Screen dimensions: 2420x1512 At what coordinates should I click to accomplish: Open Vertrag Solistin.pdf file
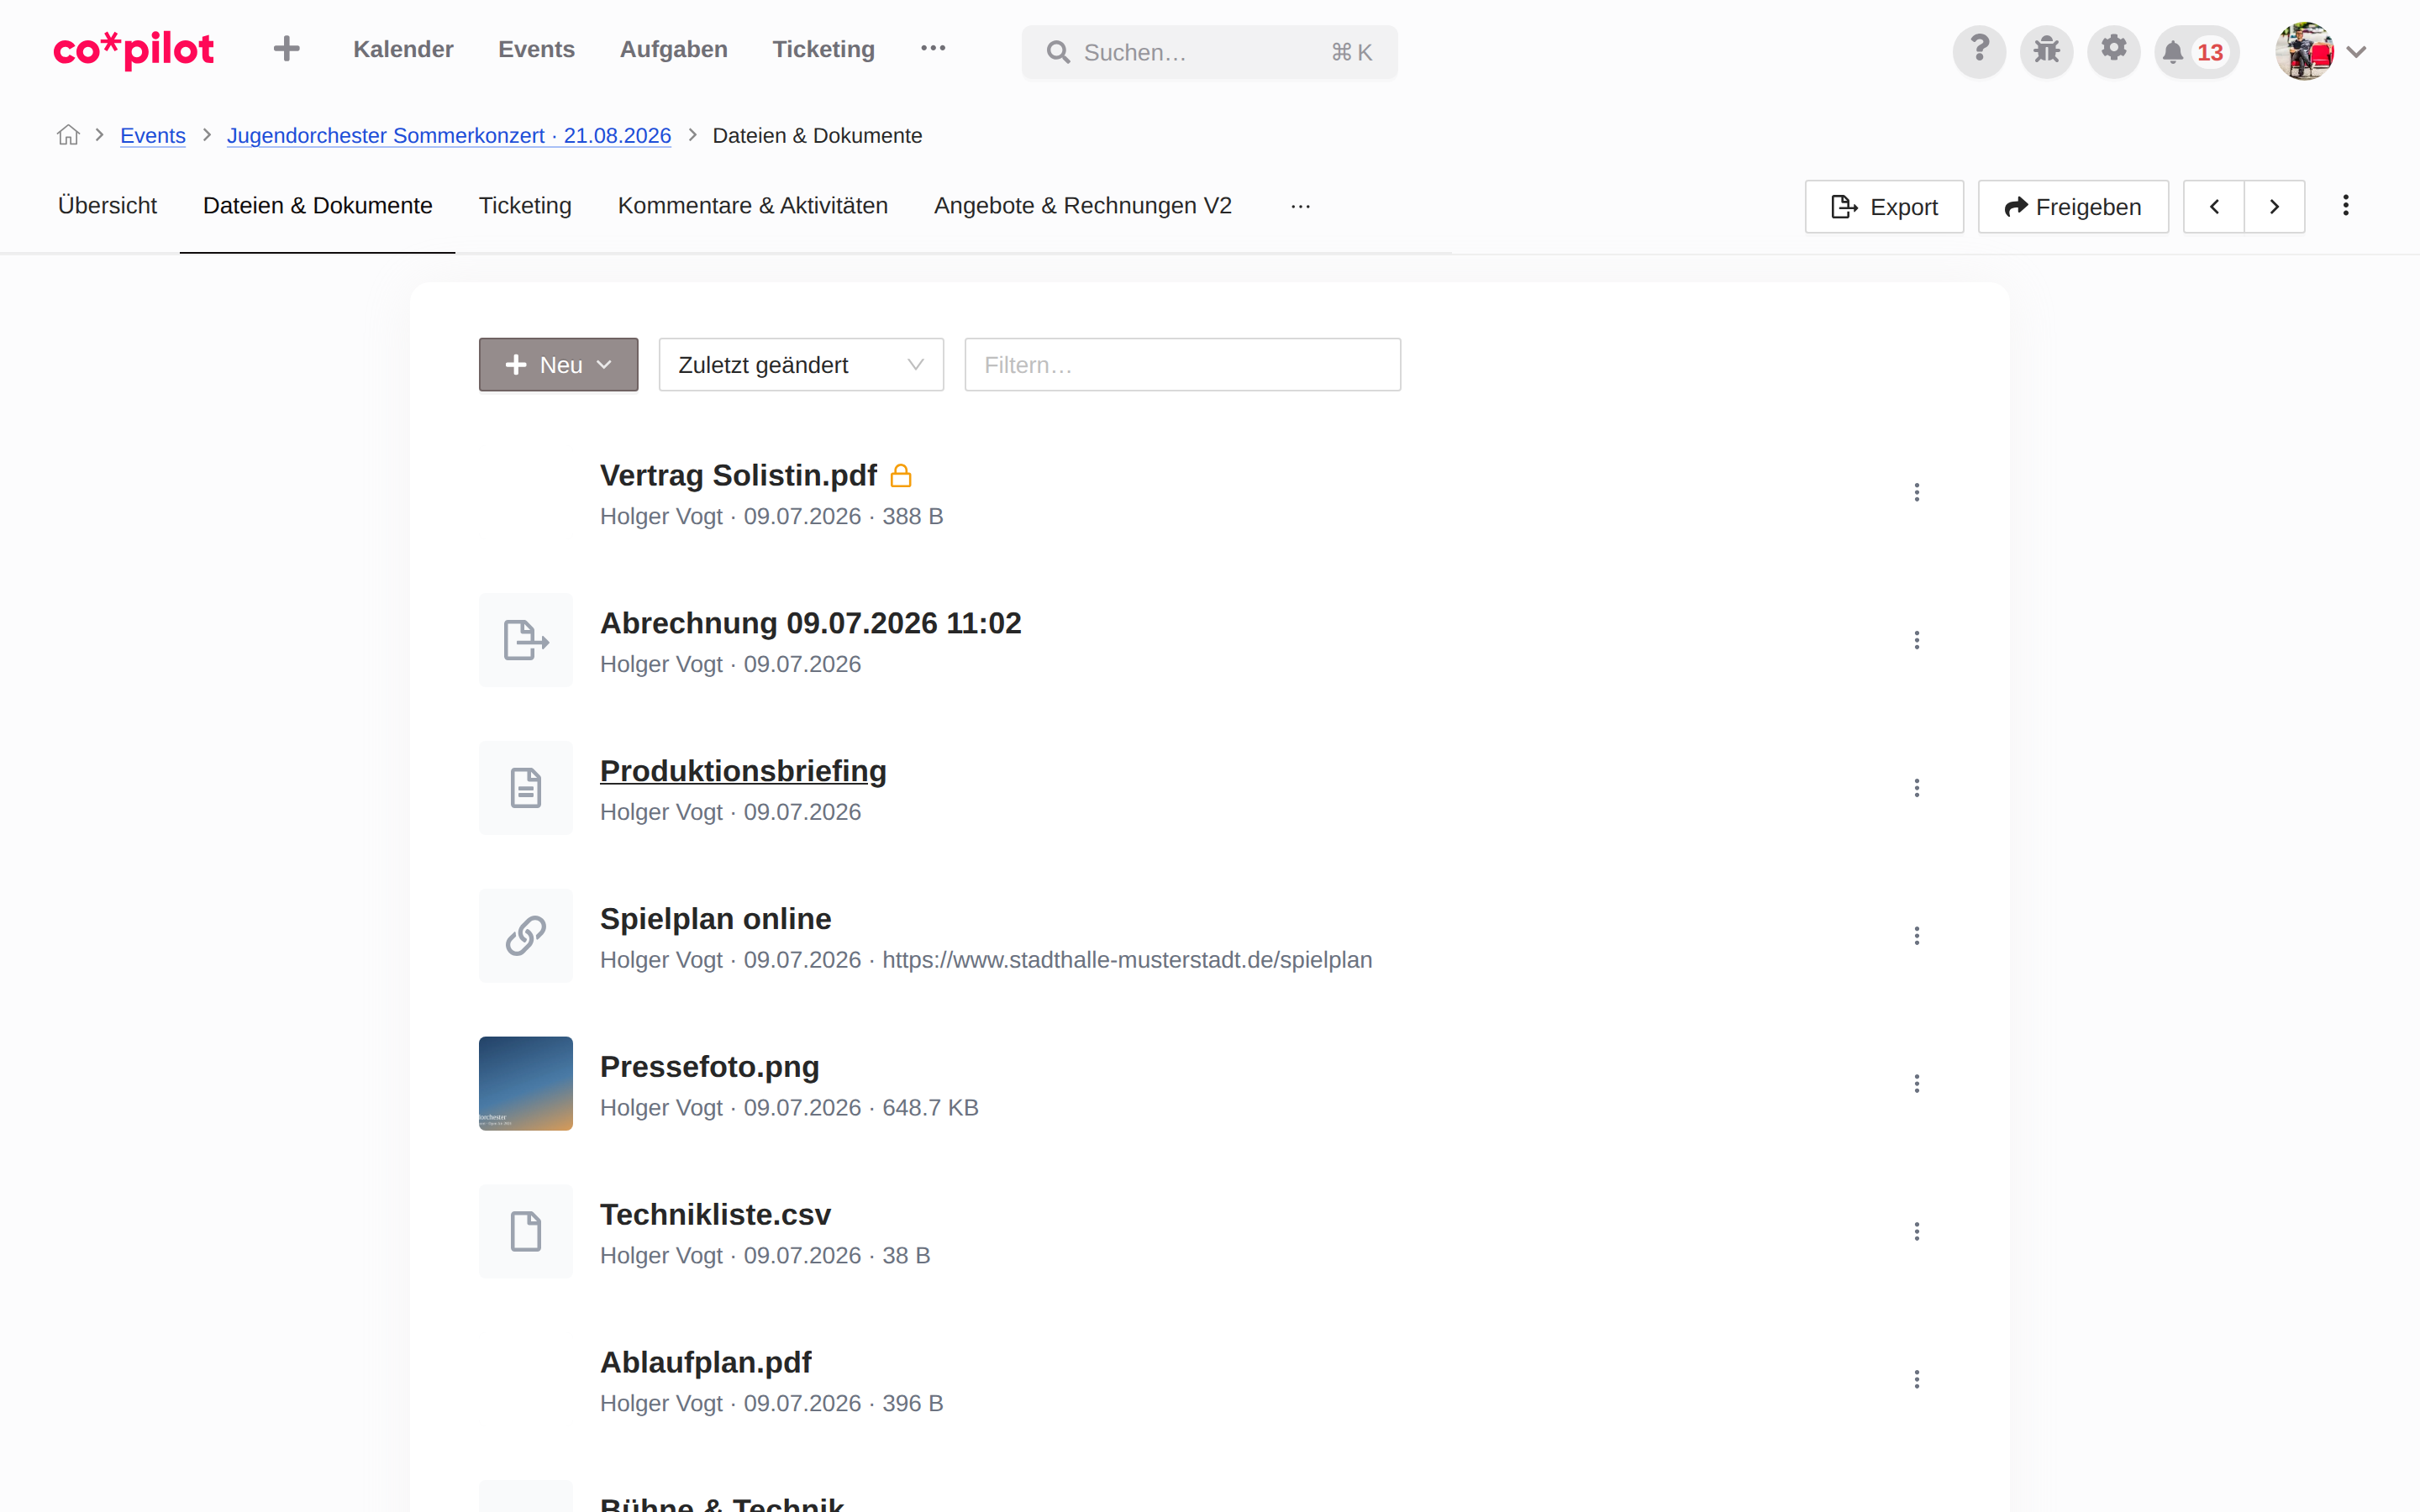[738, 475]
